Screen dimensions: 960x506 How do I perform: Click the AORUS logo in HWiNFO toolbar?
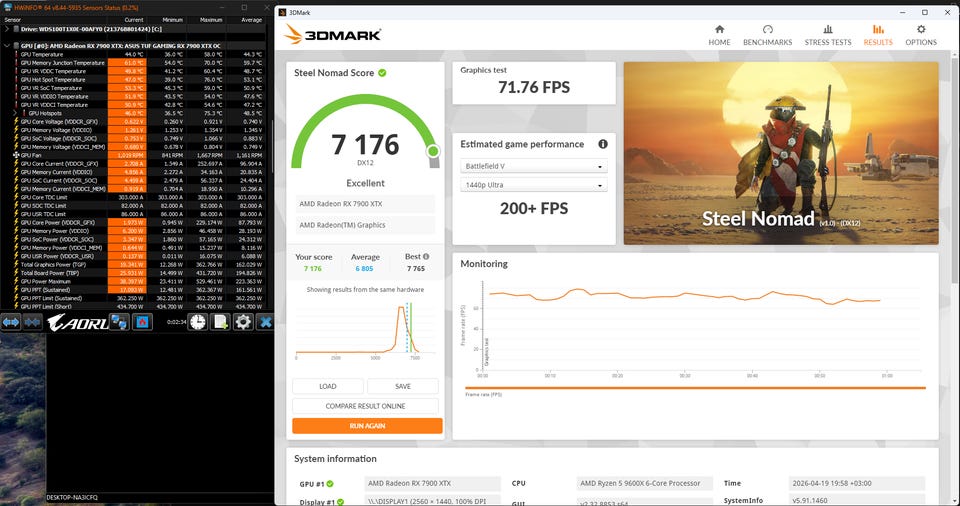tap(77, 322)
